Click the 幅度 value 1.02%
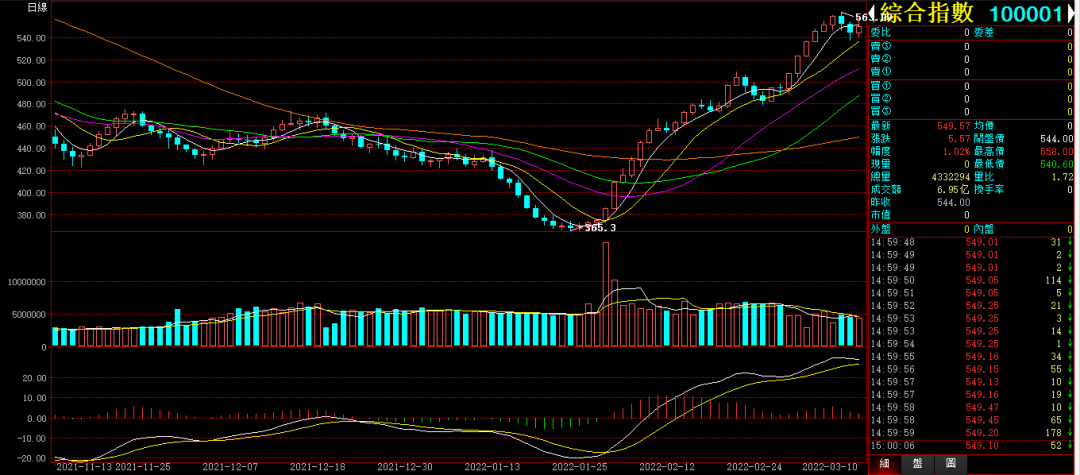 click(x=956, y=151)
